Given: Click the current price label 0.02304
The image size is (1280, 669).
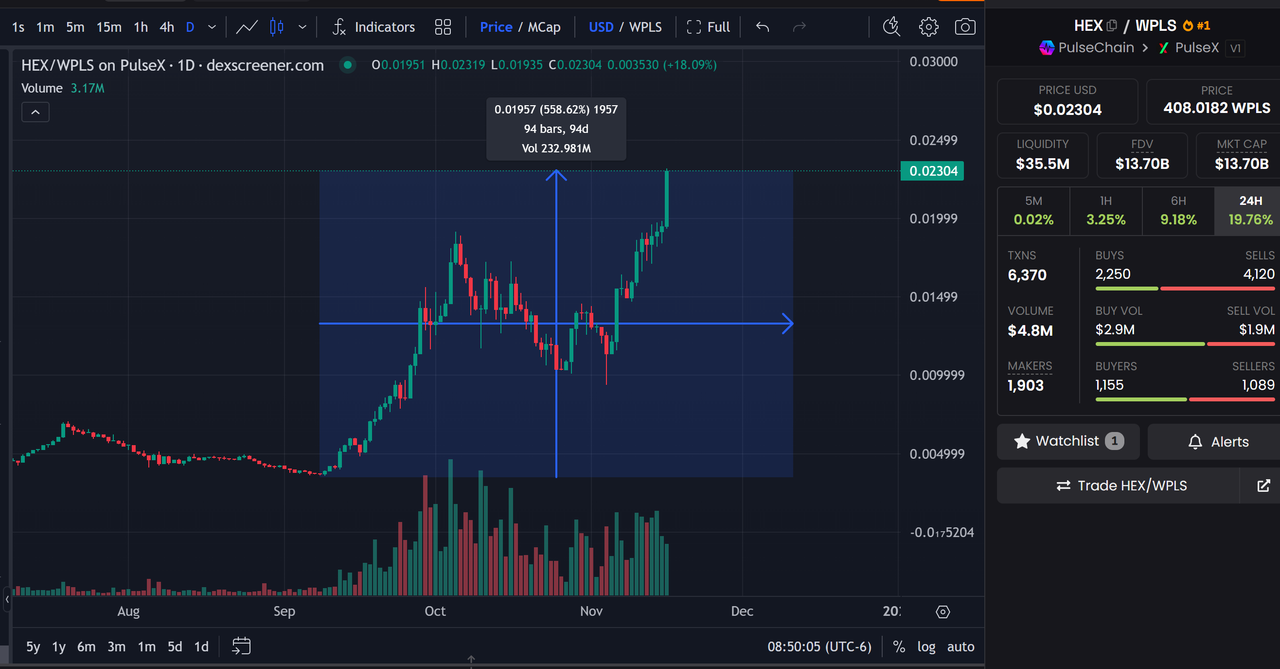Looking at the screenshot, I should point(934,171).
